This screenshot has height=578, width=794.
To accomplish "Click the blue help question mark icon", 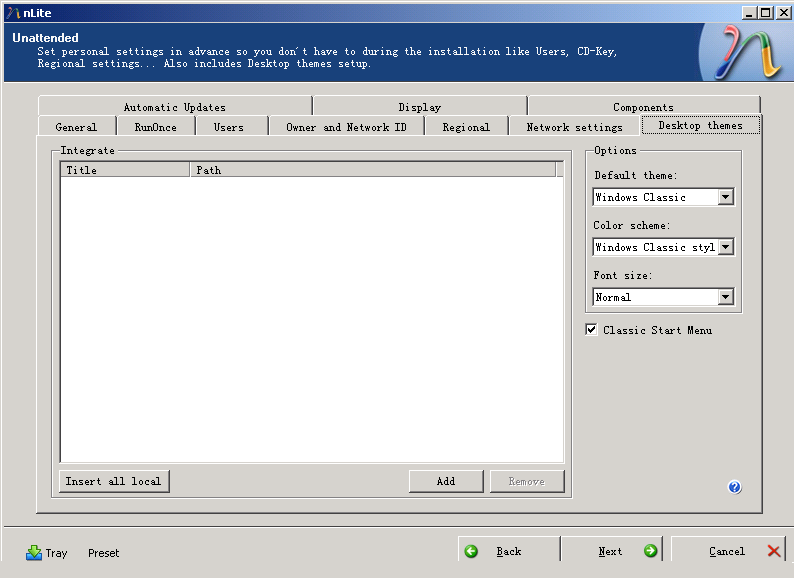I will [x=734, y=487].
